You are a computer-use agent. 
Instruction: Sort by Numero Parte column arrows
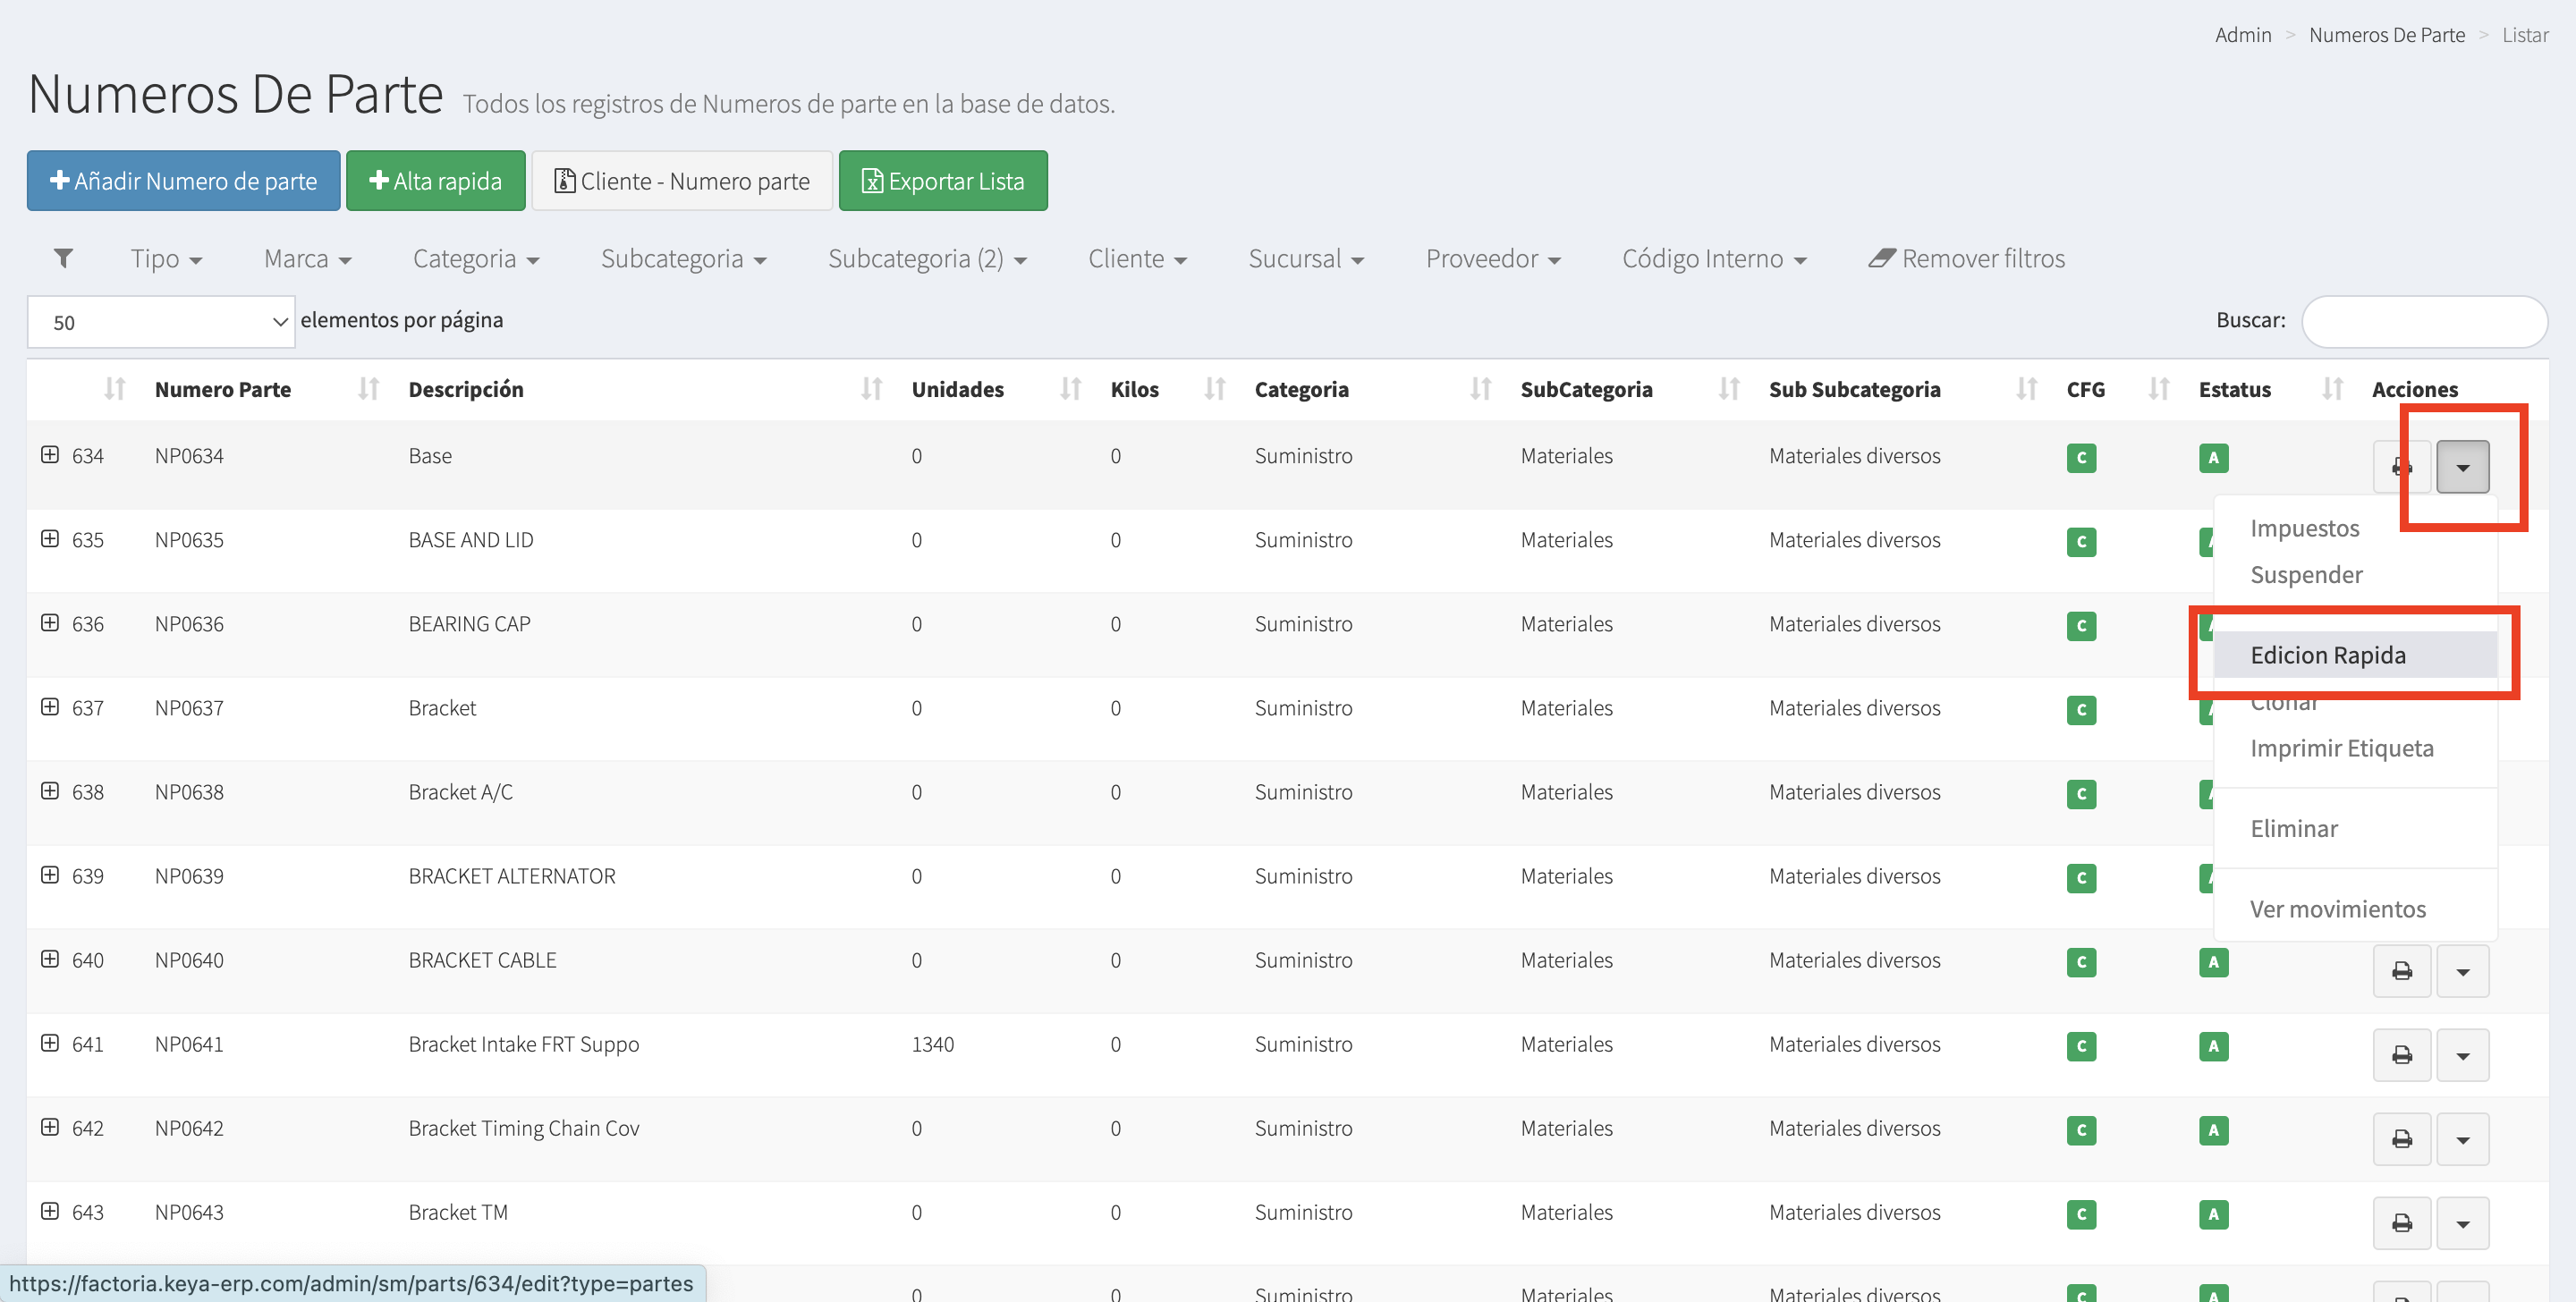click(x=368, y=389)
